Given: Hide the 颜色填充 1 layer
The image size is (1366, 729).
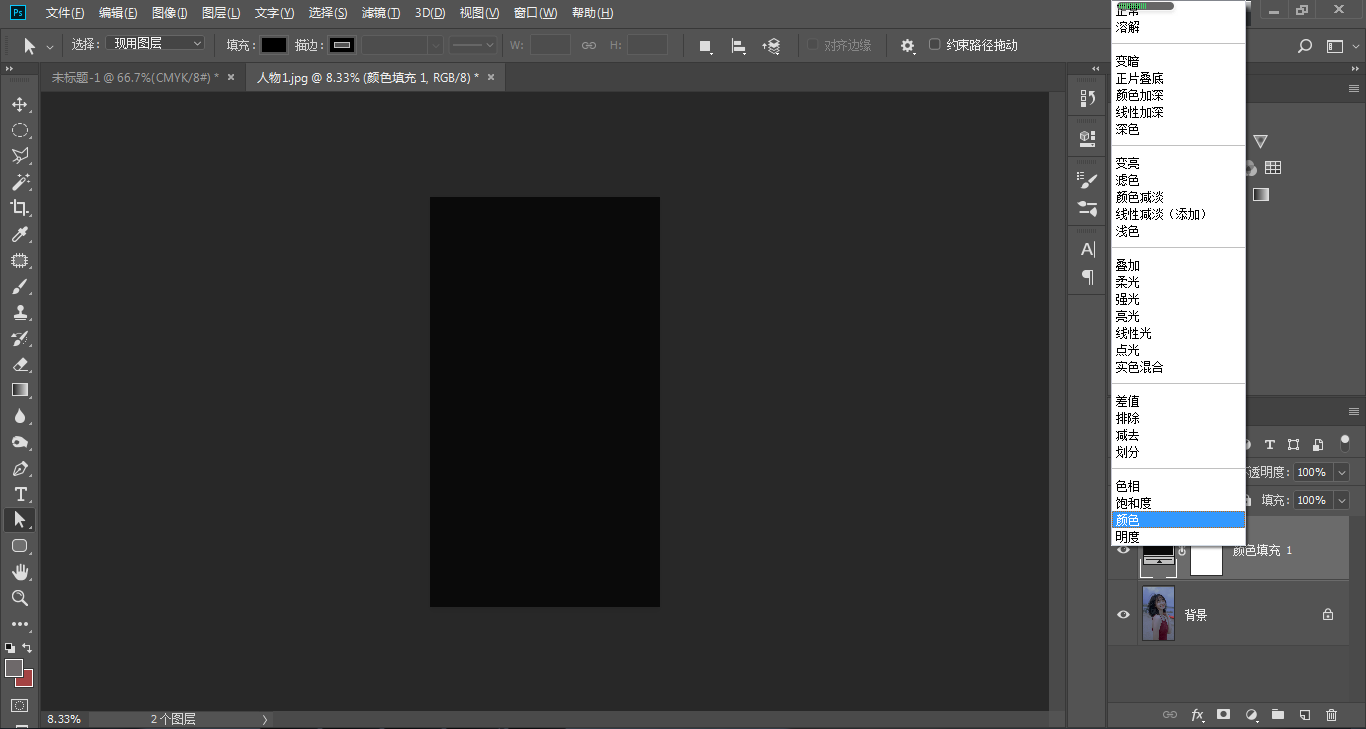Looking at the screenshot, I should coord(1123,550).
